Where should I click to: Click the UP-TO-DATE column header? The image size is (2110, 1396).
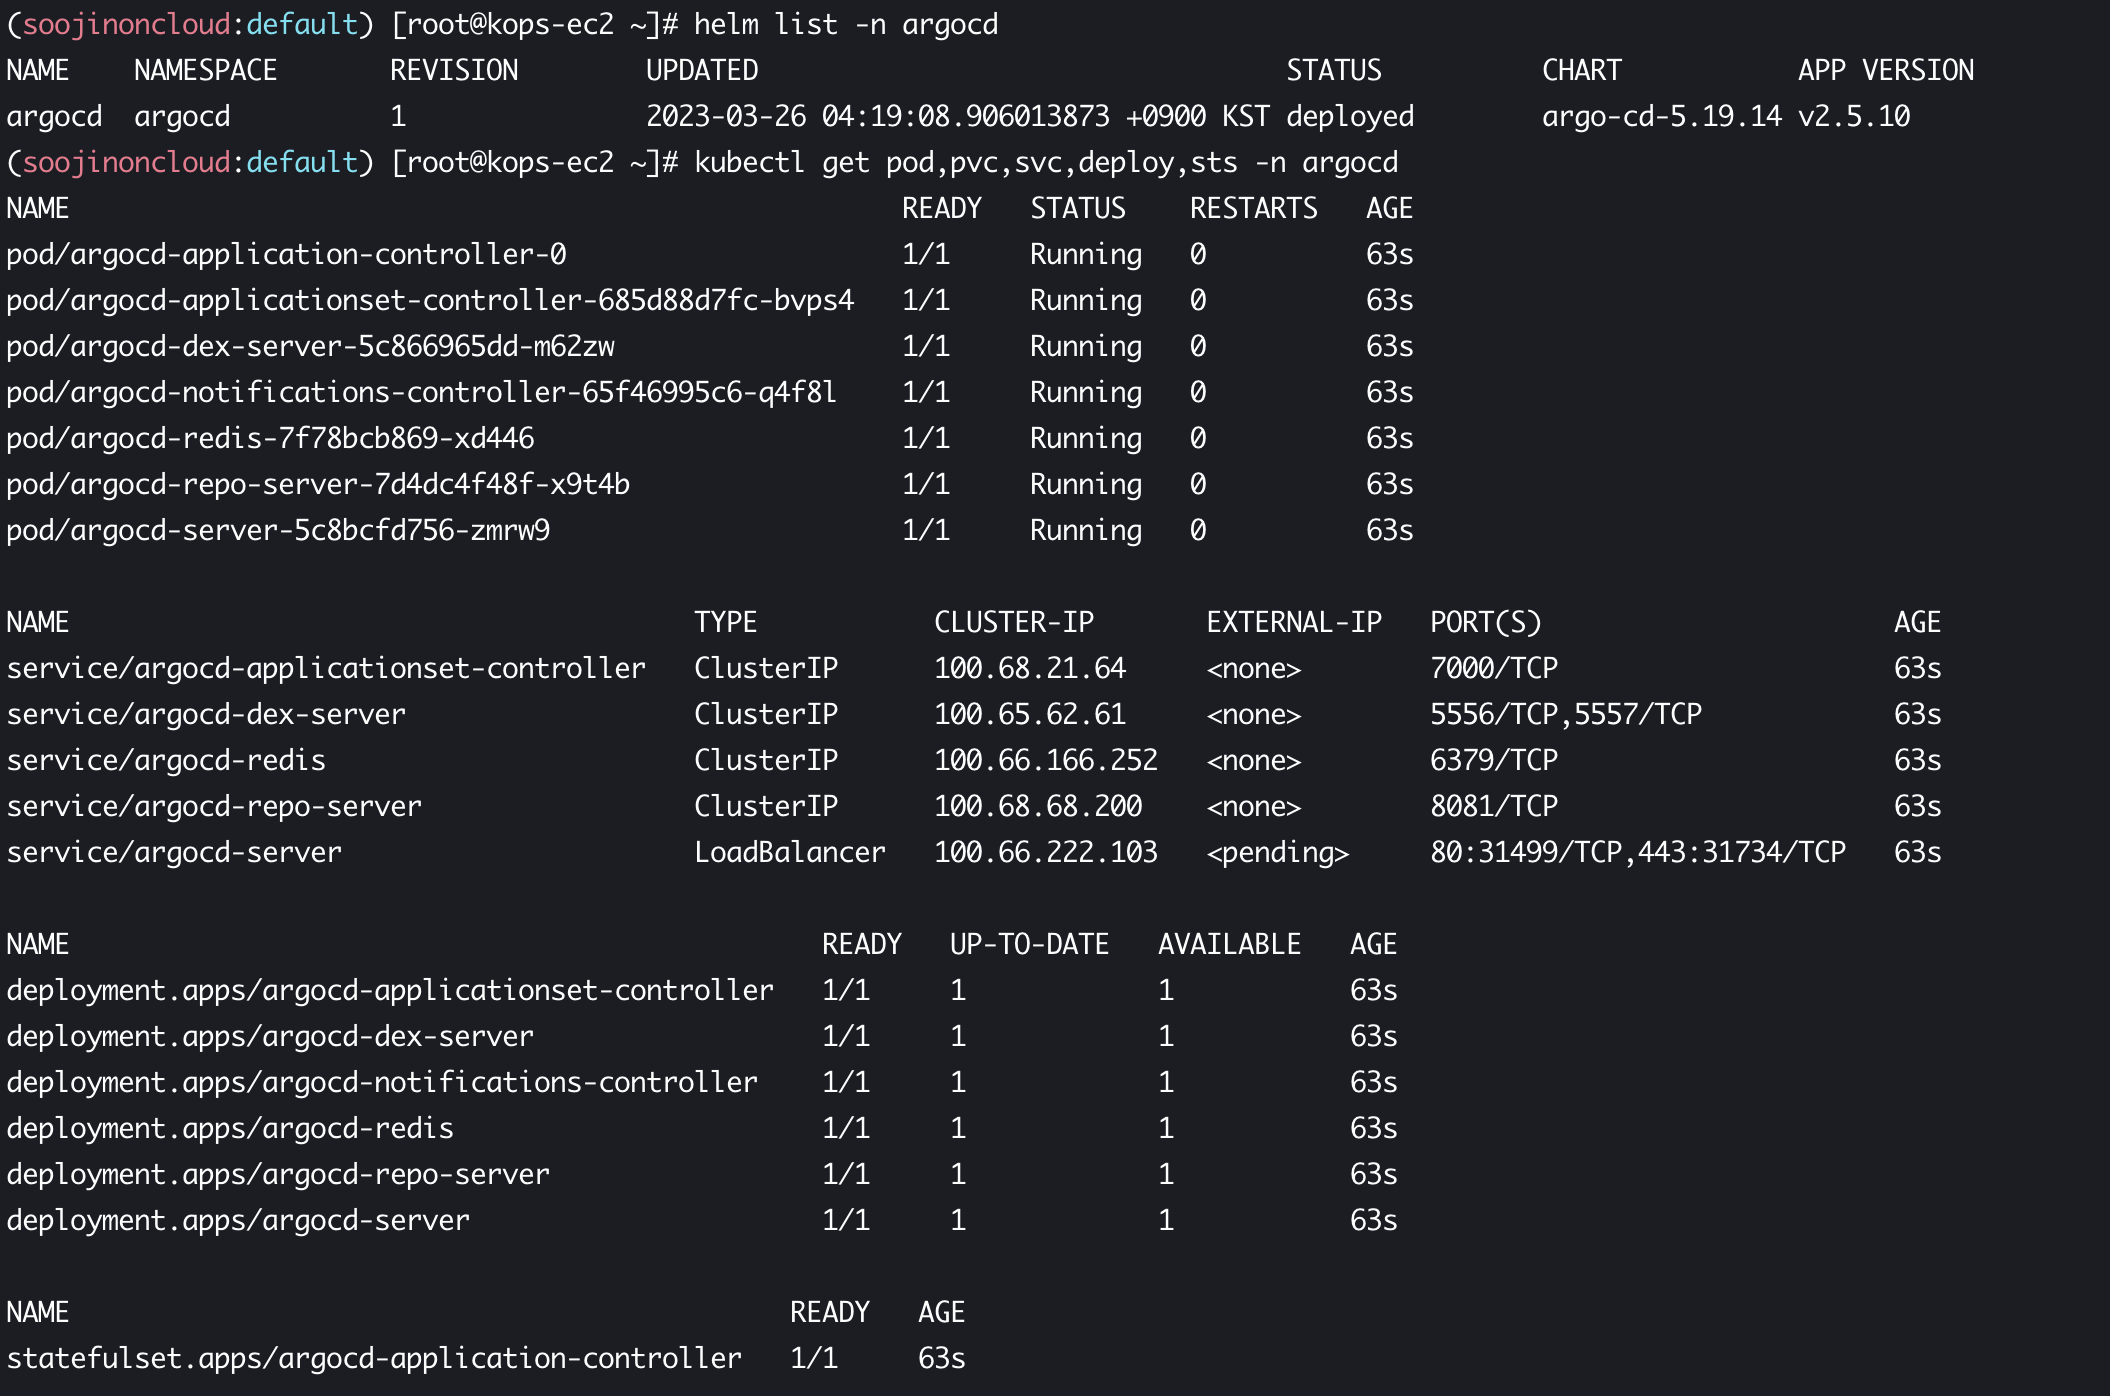coord(1029,944)
